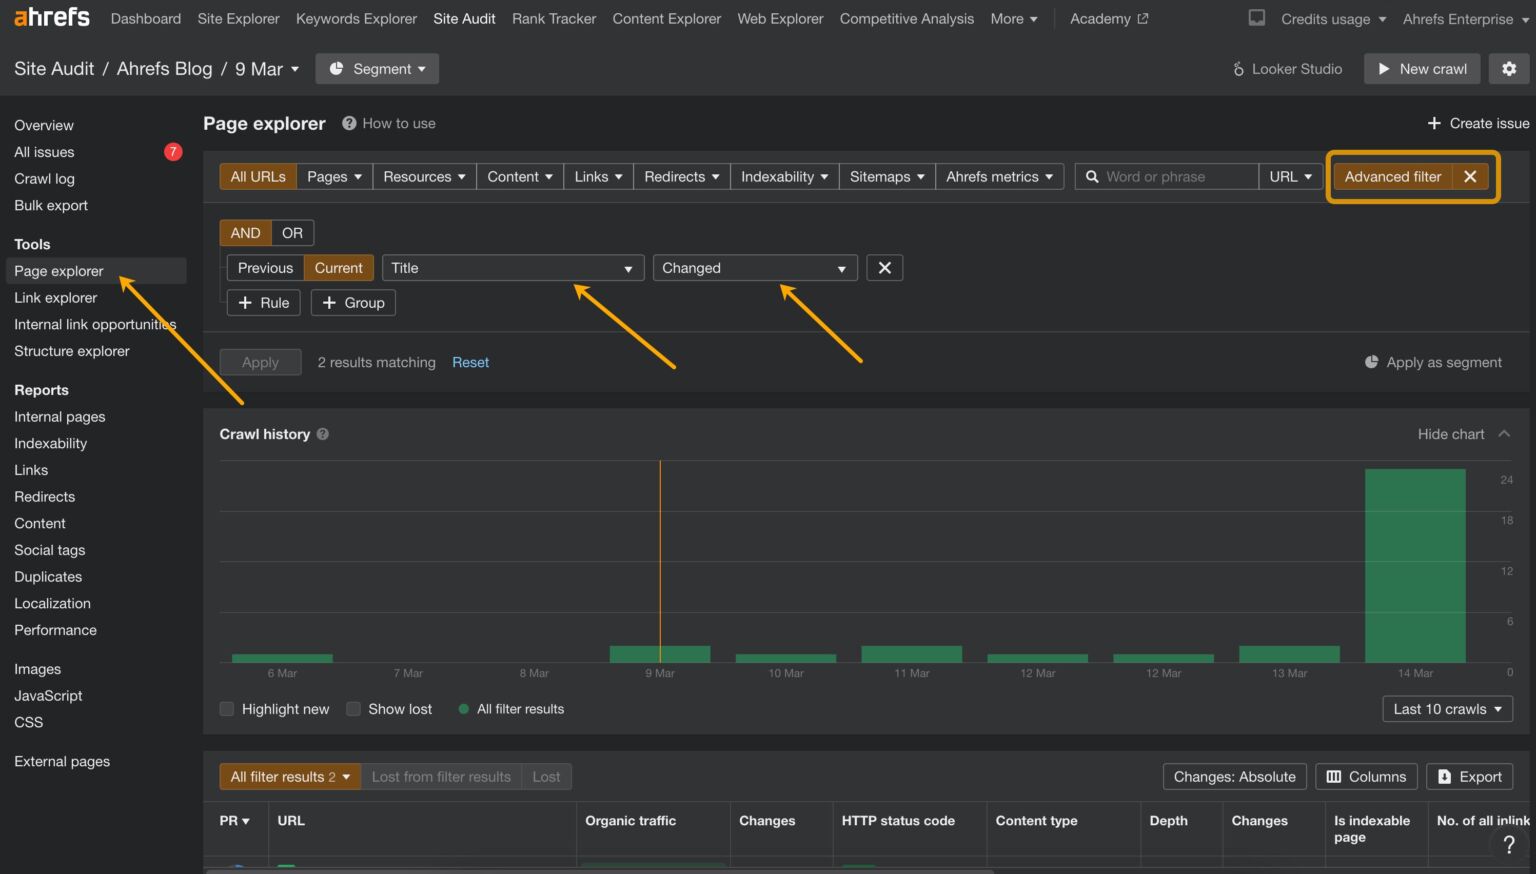The width and height of the screenshot is (1536, 874).
Task: Open the help question mark bubble
Action: (1509, 844)
